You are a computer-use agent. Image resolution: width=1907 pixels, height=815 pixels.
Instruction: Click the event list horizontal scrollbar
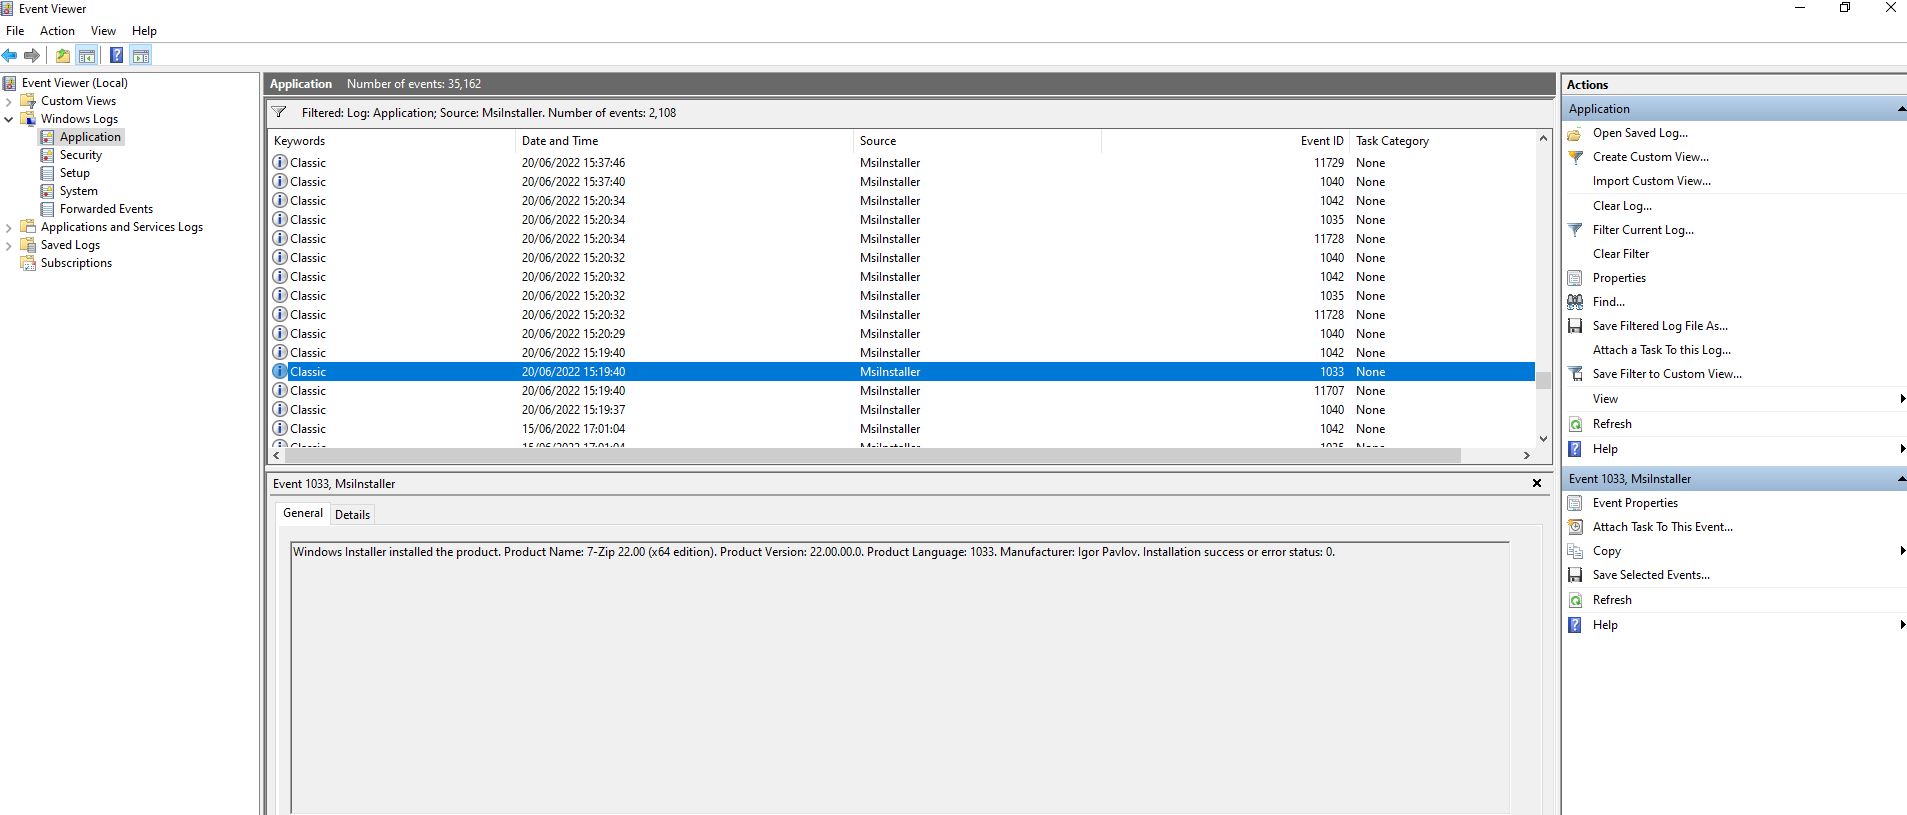click(872, 455)
